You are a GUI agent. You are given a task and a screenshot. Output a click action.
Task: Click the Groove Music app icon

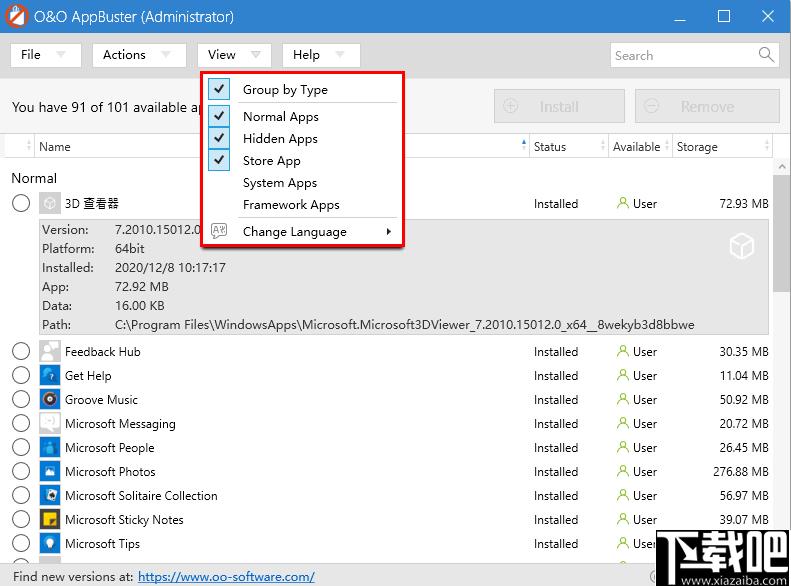click(x=49, y=399)
